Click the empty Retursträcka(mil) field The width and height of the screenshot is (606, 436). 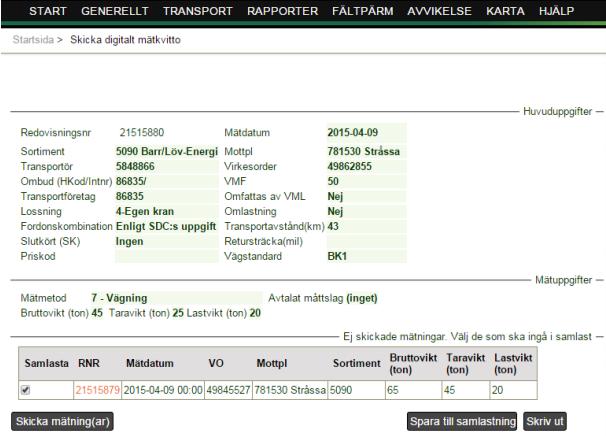(x=366, y=242)
